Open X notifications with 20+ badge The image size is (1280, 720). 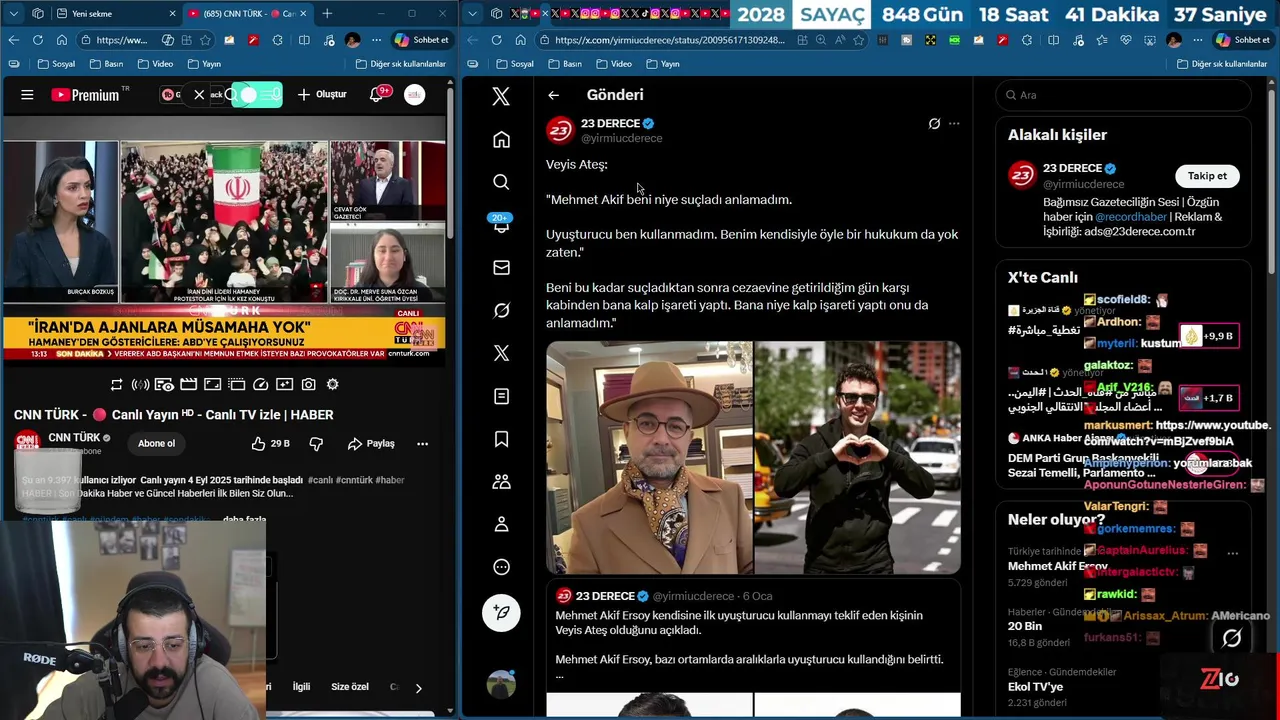(501, 224)
